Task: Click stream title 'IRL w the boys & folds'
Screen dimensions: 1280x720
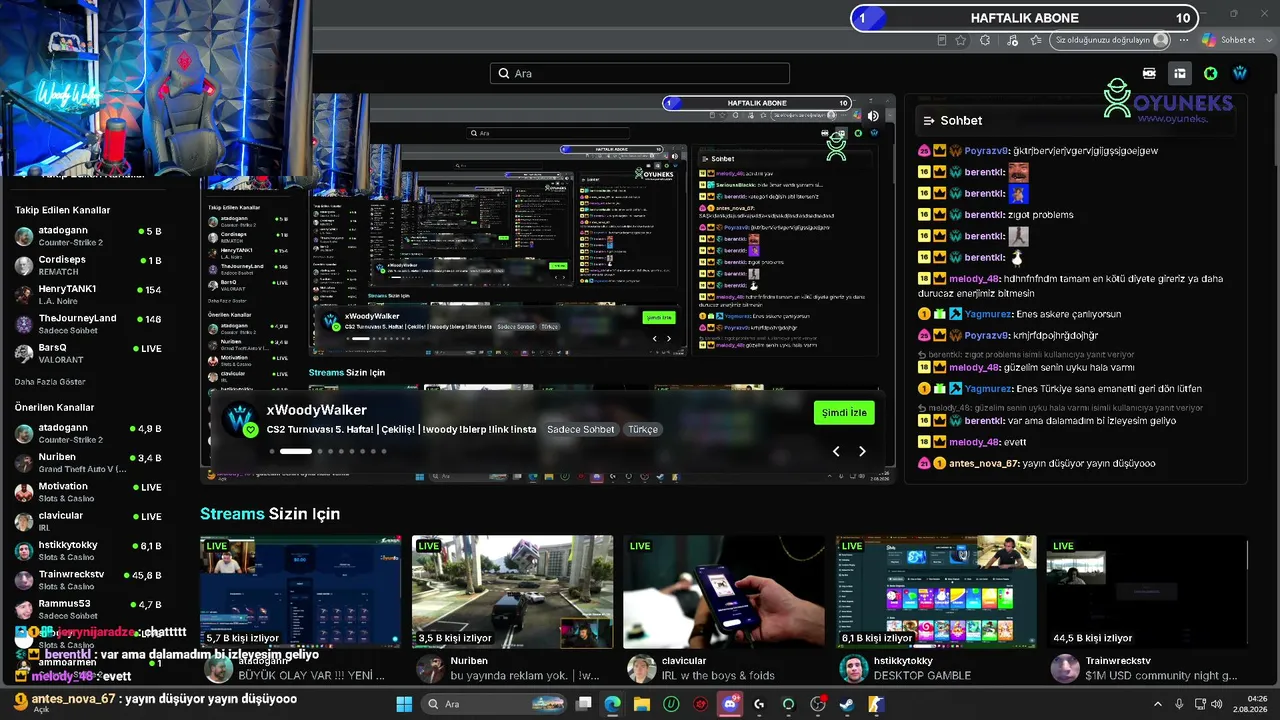Action: [x=718, y=676]
